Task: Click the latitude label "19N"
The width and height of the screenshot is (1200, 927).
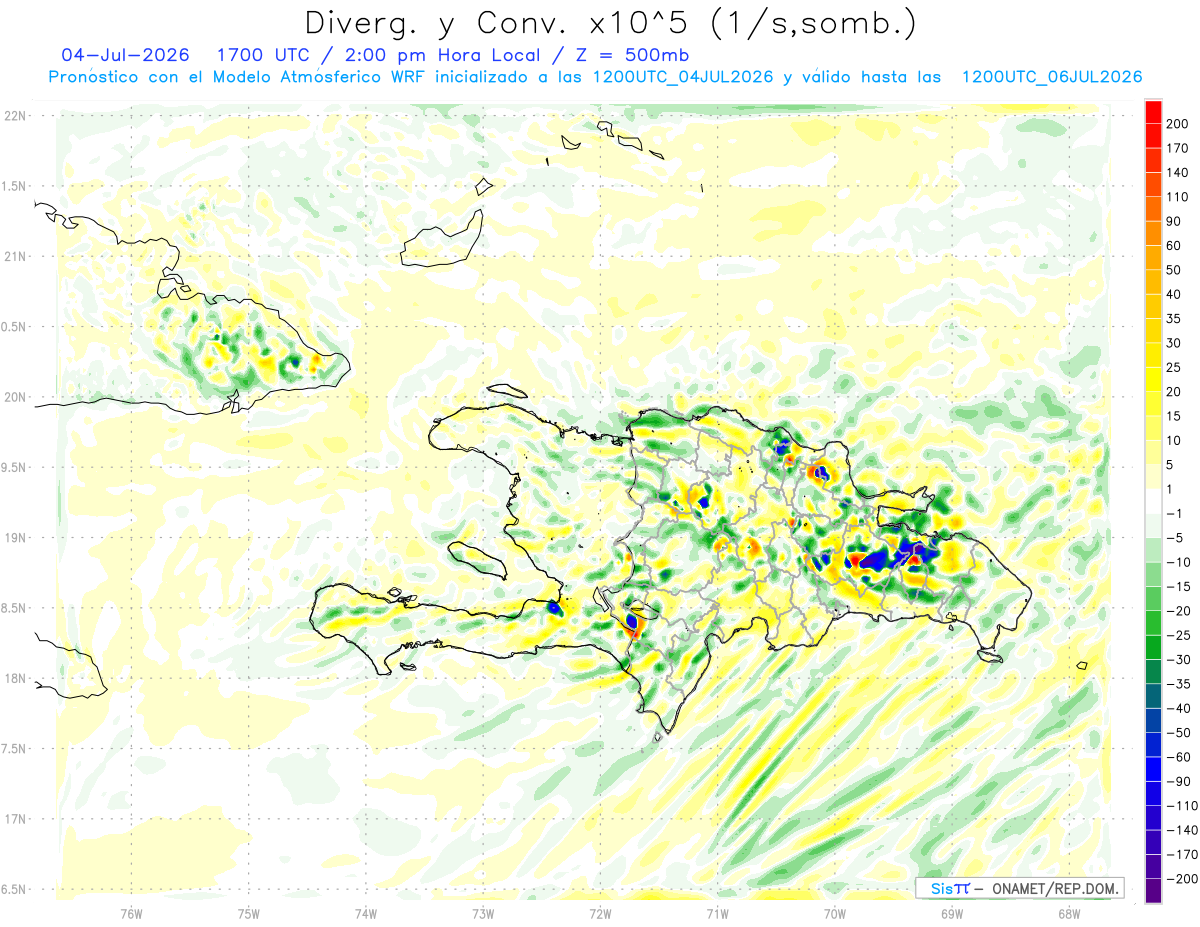Action: coord(15,538)
